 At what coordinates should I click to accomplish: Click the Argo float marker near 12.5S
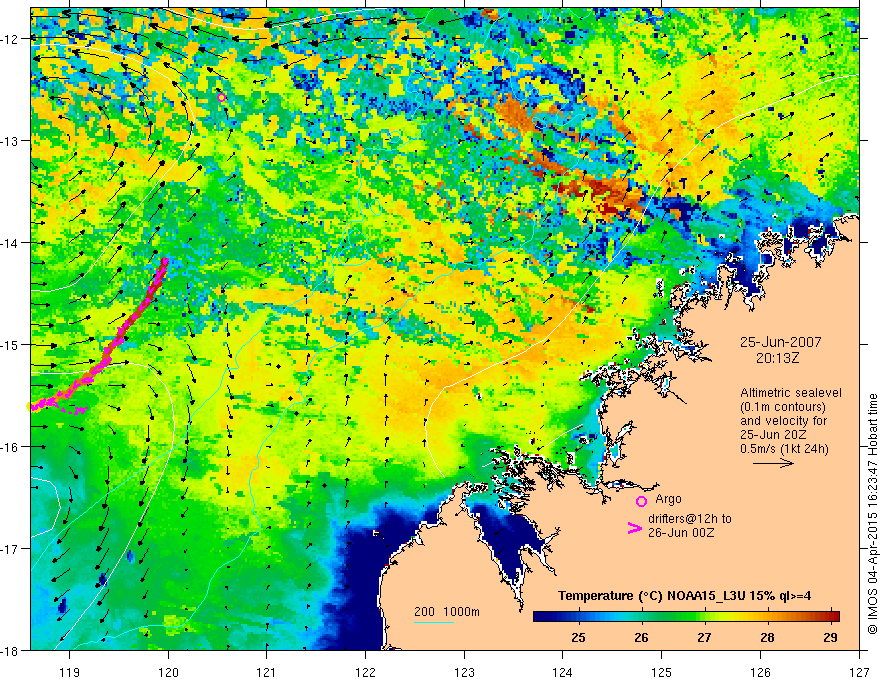pyautogui.click(x=221, y=97)
